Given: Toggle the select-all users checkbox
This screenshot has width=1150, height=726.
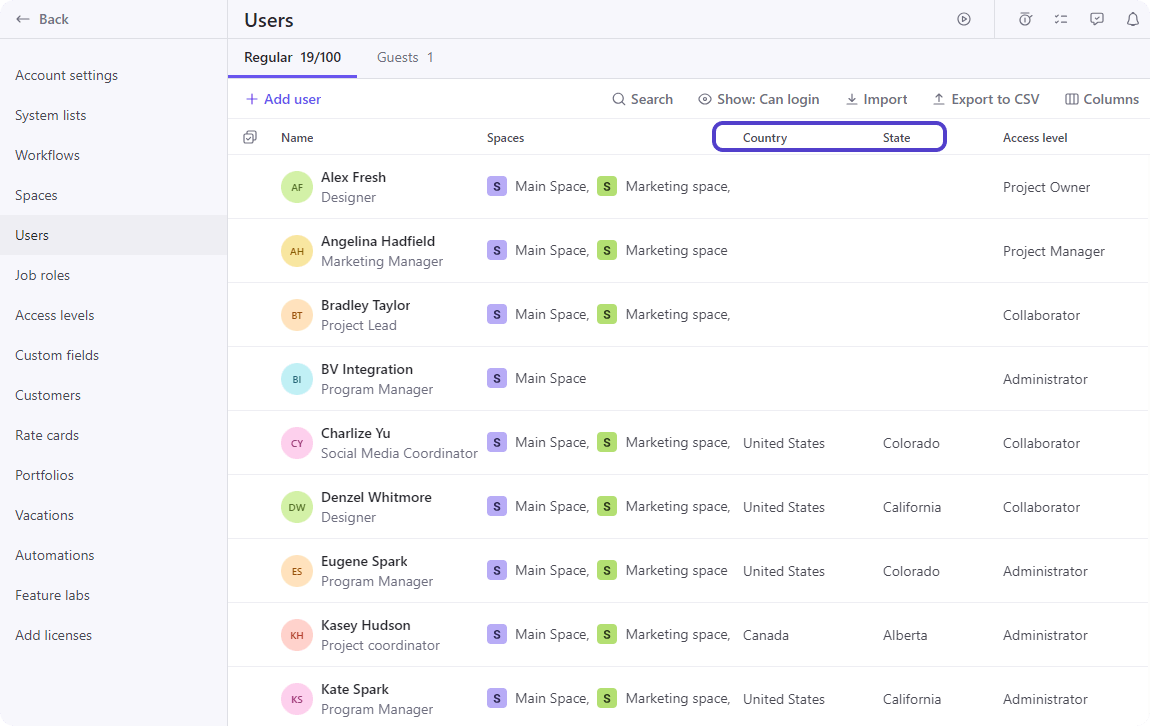Looking at the screenshot, I should click(250, 137).
